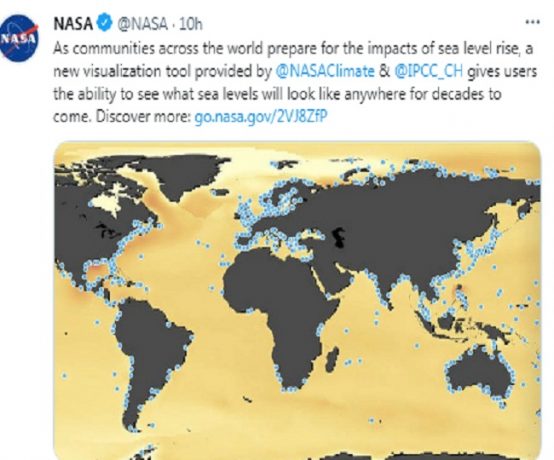
Task: Open the three-dot more options menu
Action: 532,22
